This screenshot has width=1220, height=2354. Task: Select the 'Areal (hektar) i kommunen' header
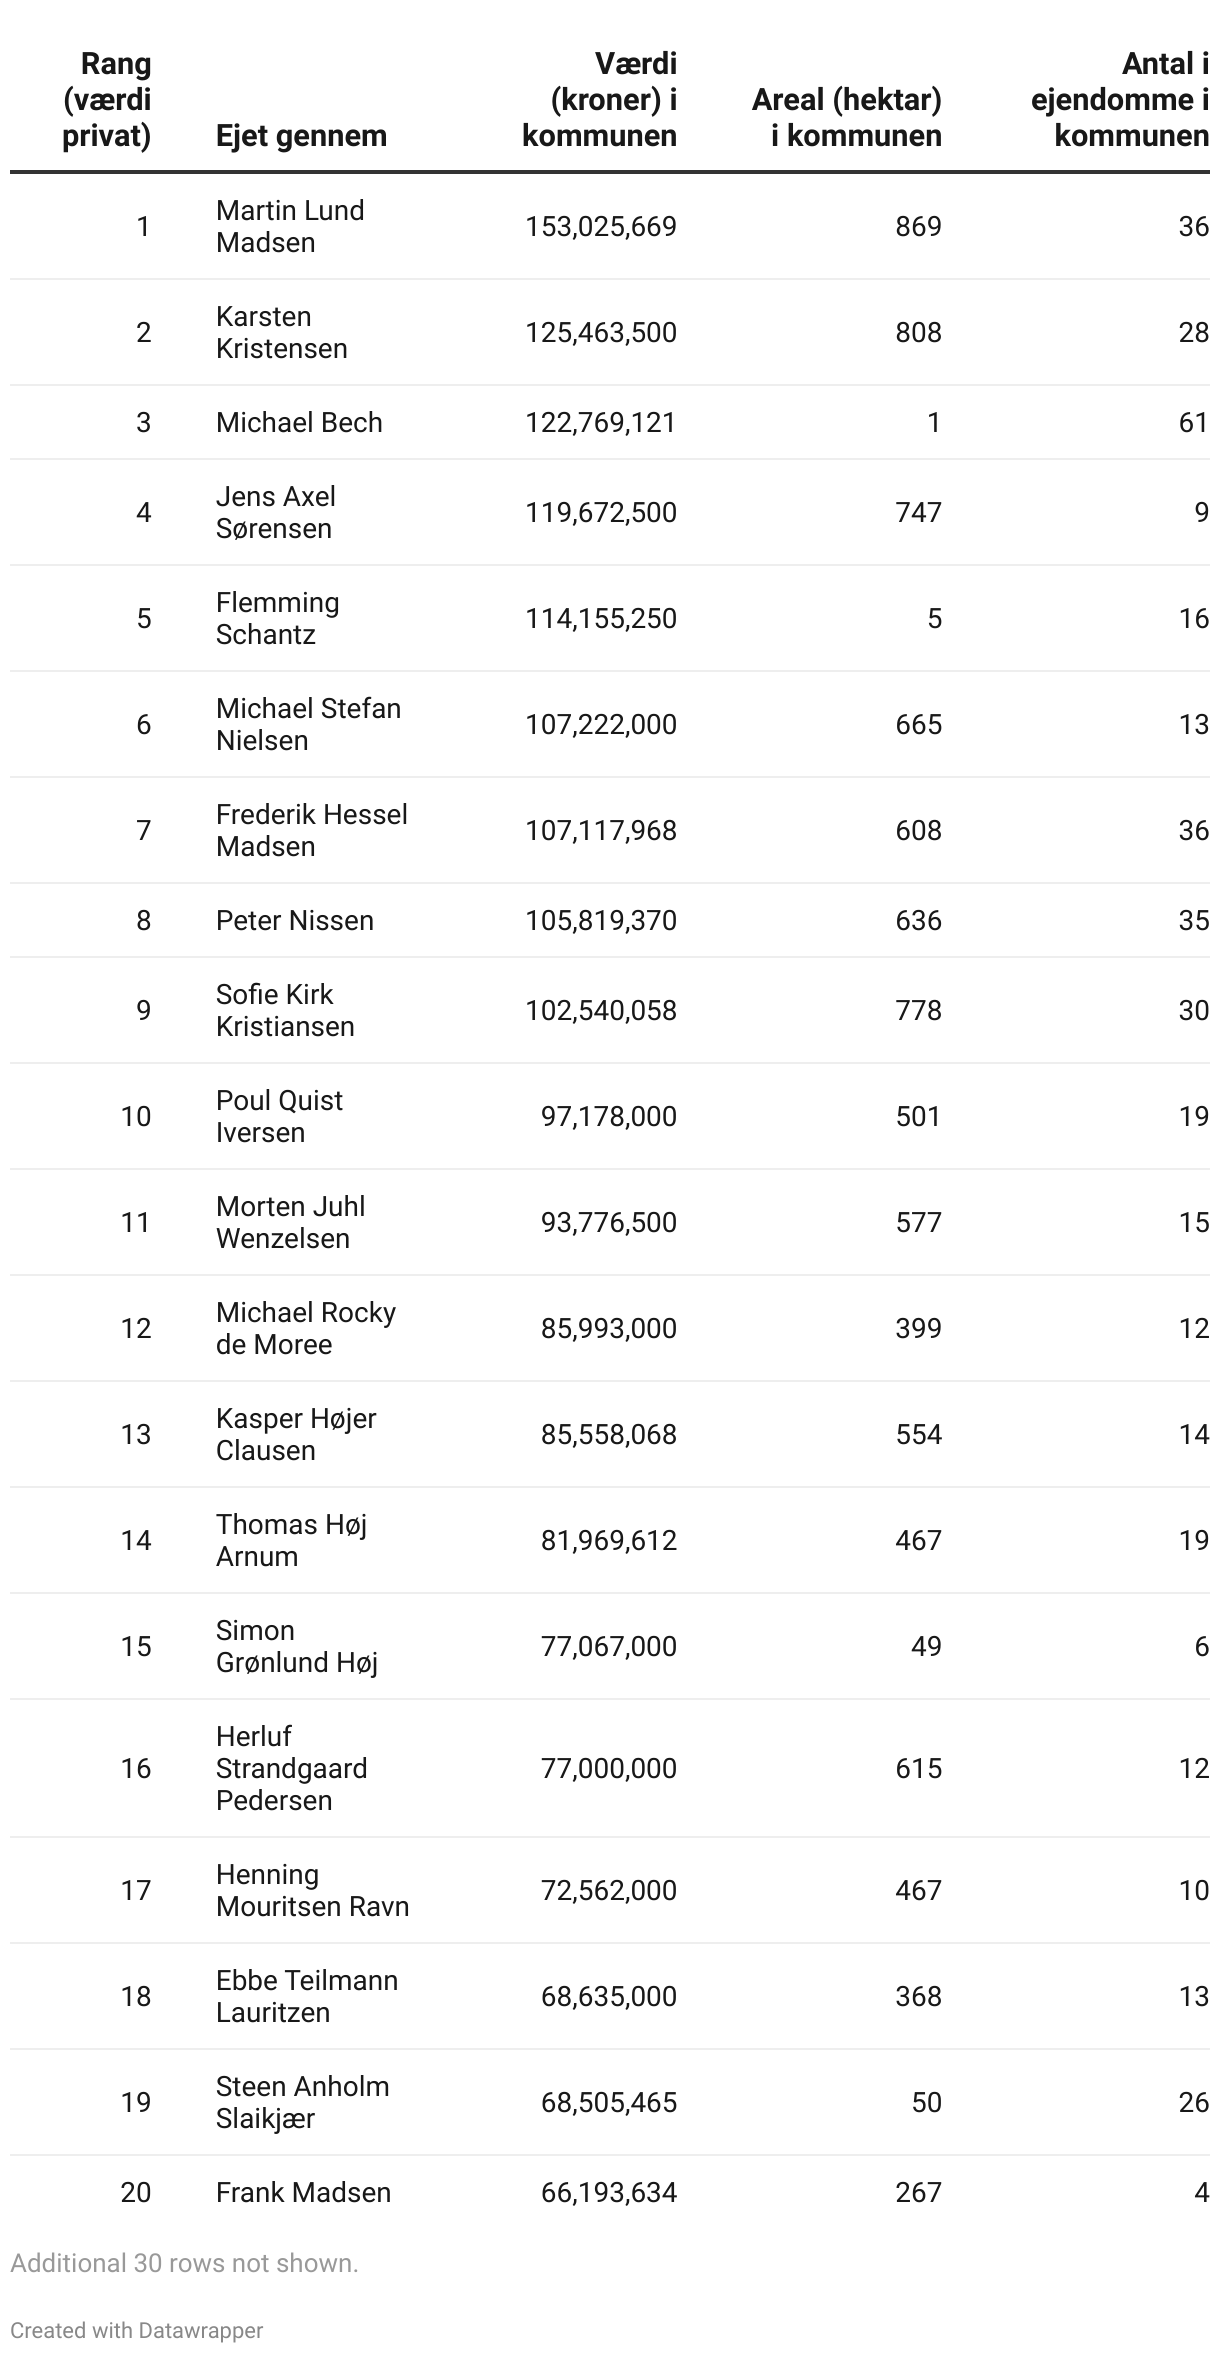click(x=846, y=117)
